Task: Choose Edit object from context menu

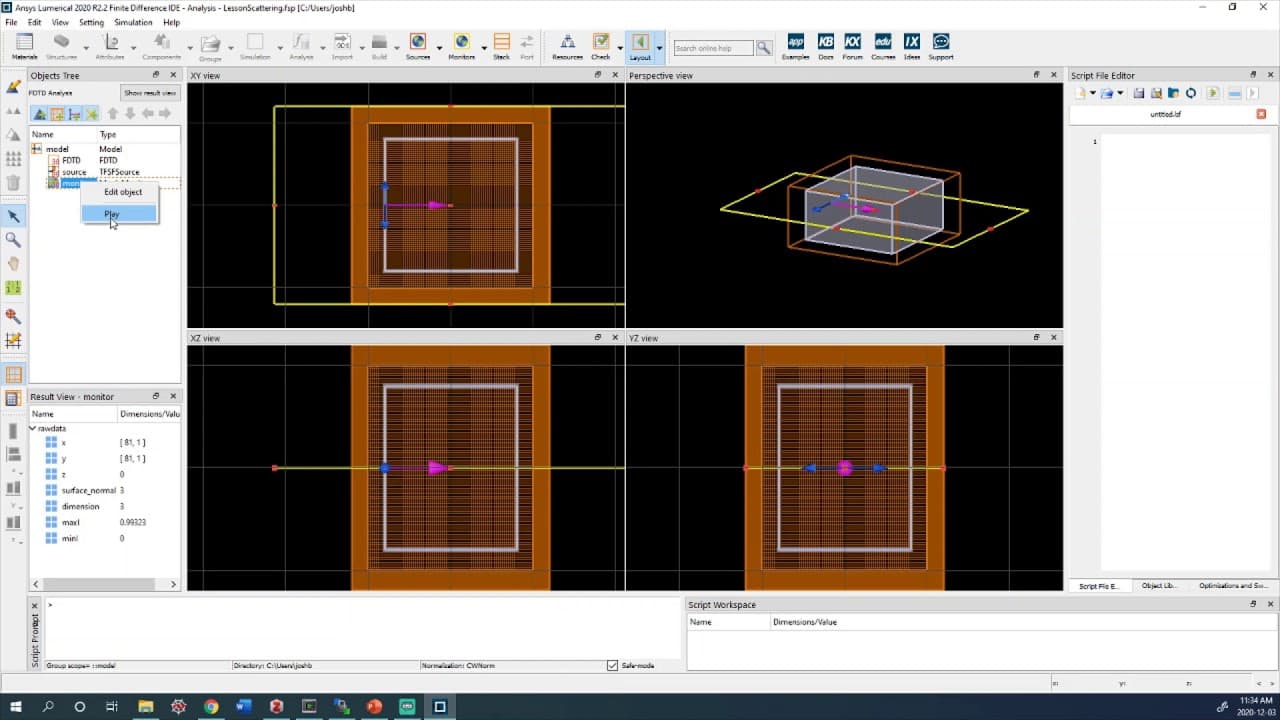Action: point(123,192)
